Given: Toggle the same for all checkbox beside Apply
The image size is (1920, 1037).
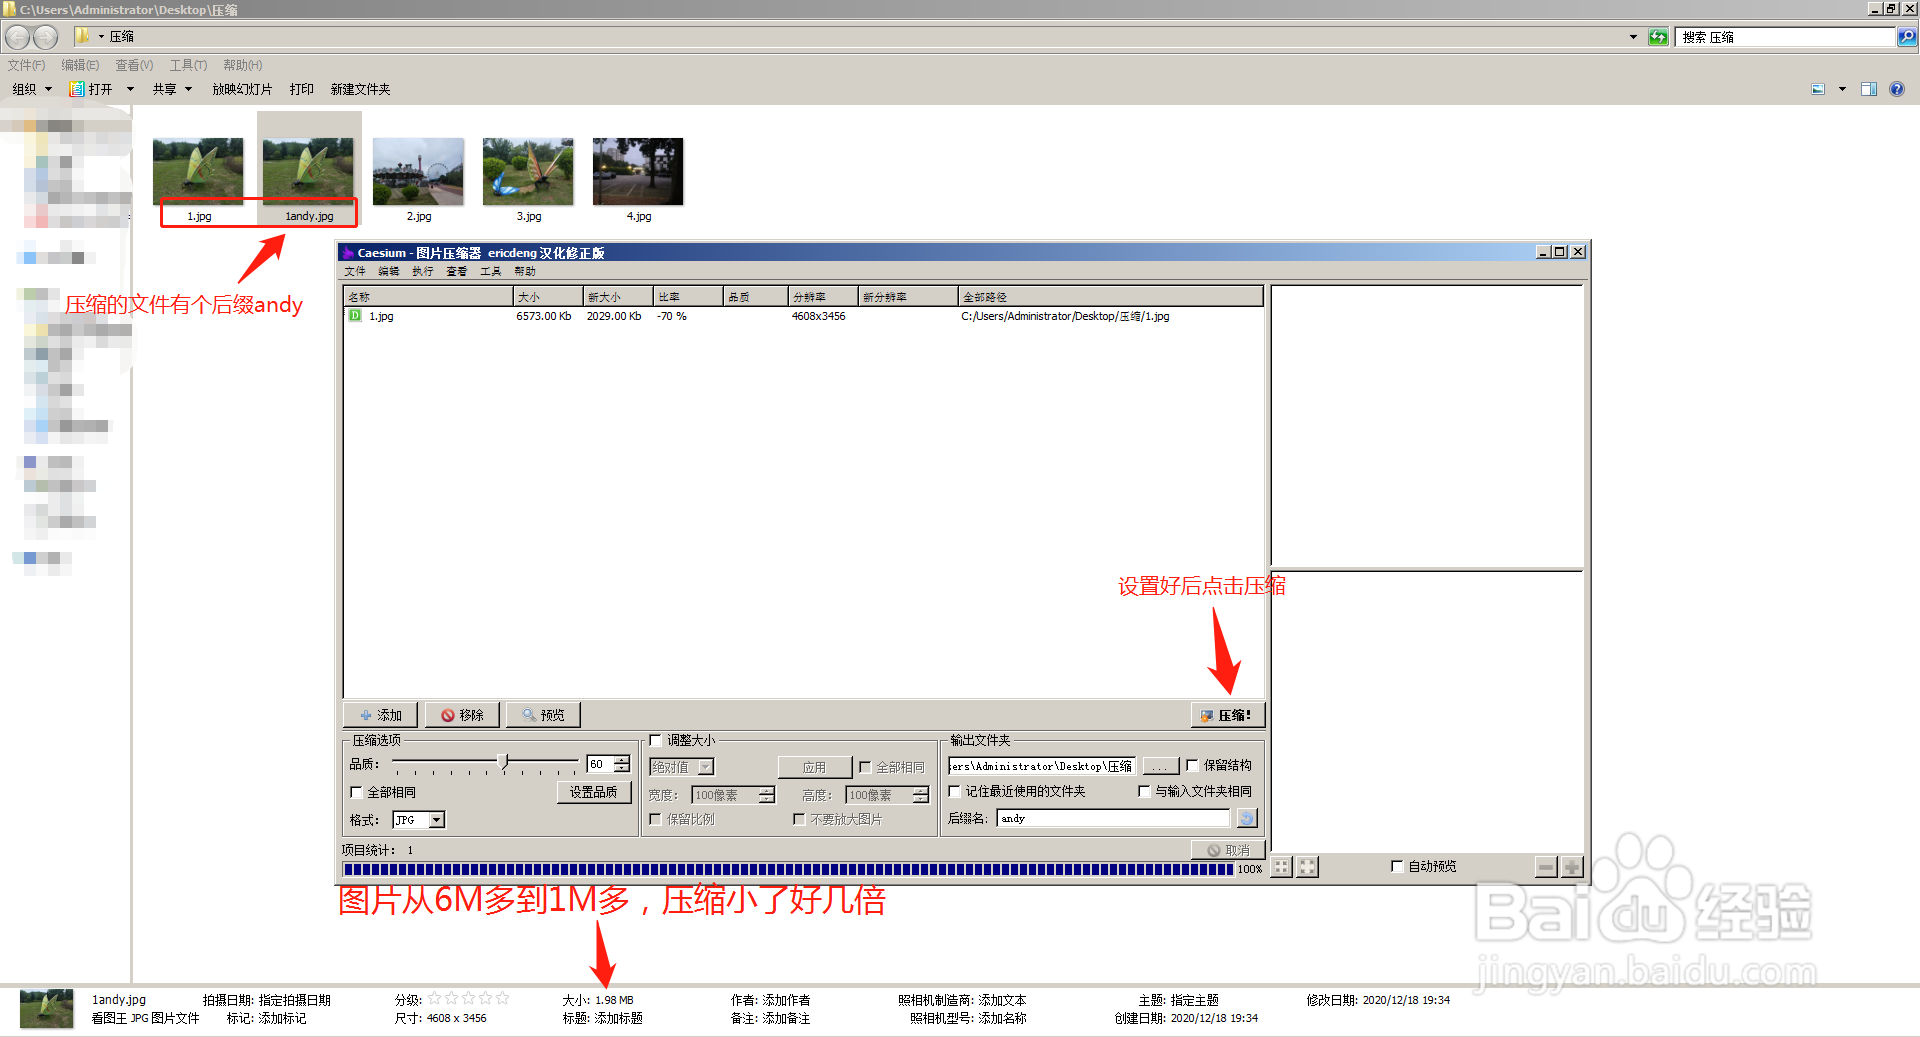Looking at the screenshot, I should [x=866, y=767].
